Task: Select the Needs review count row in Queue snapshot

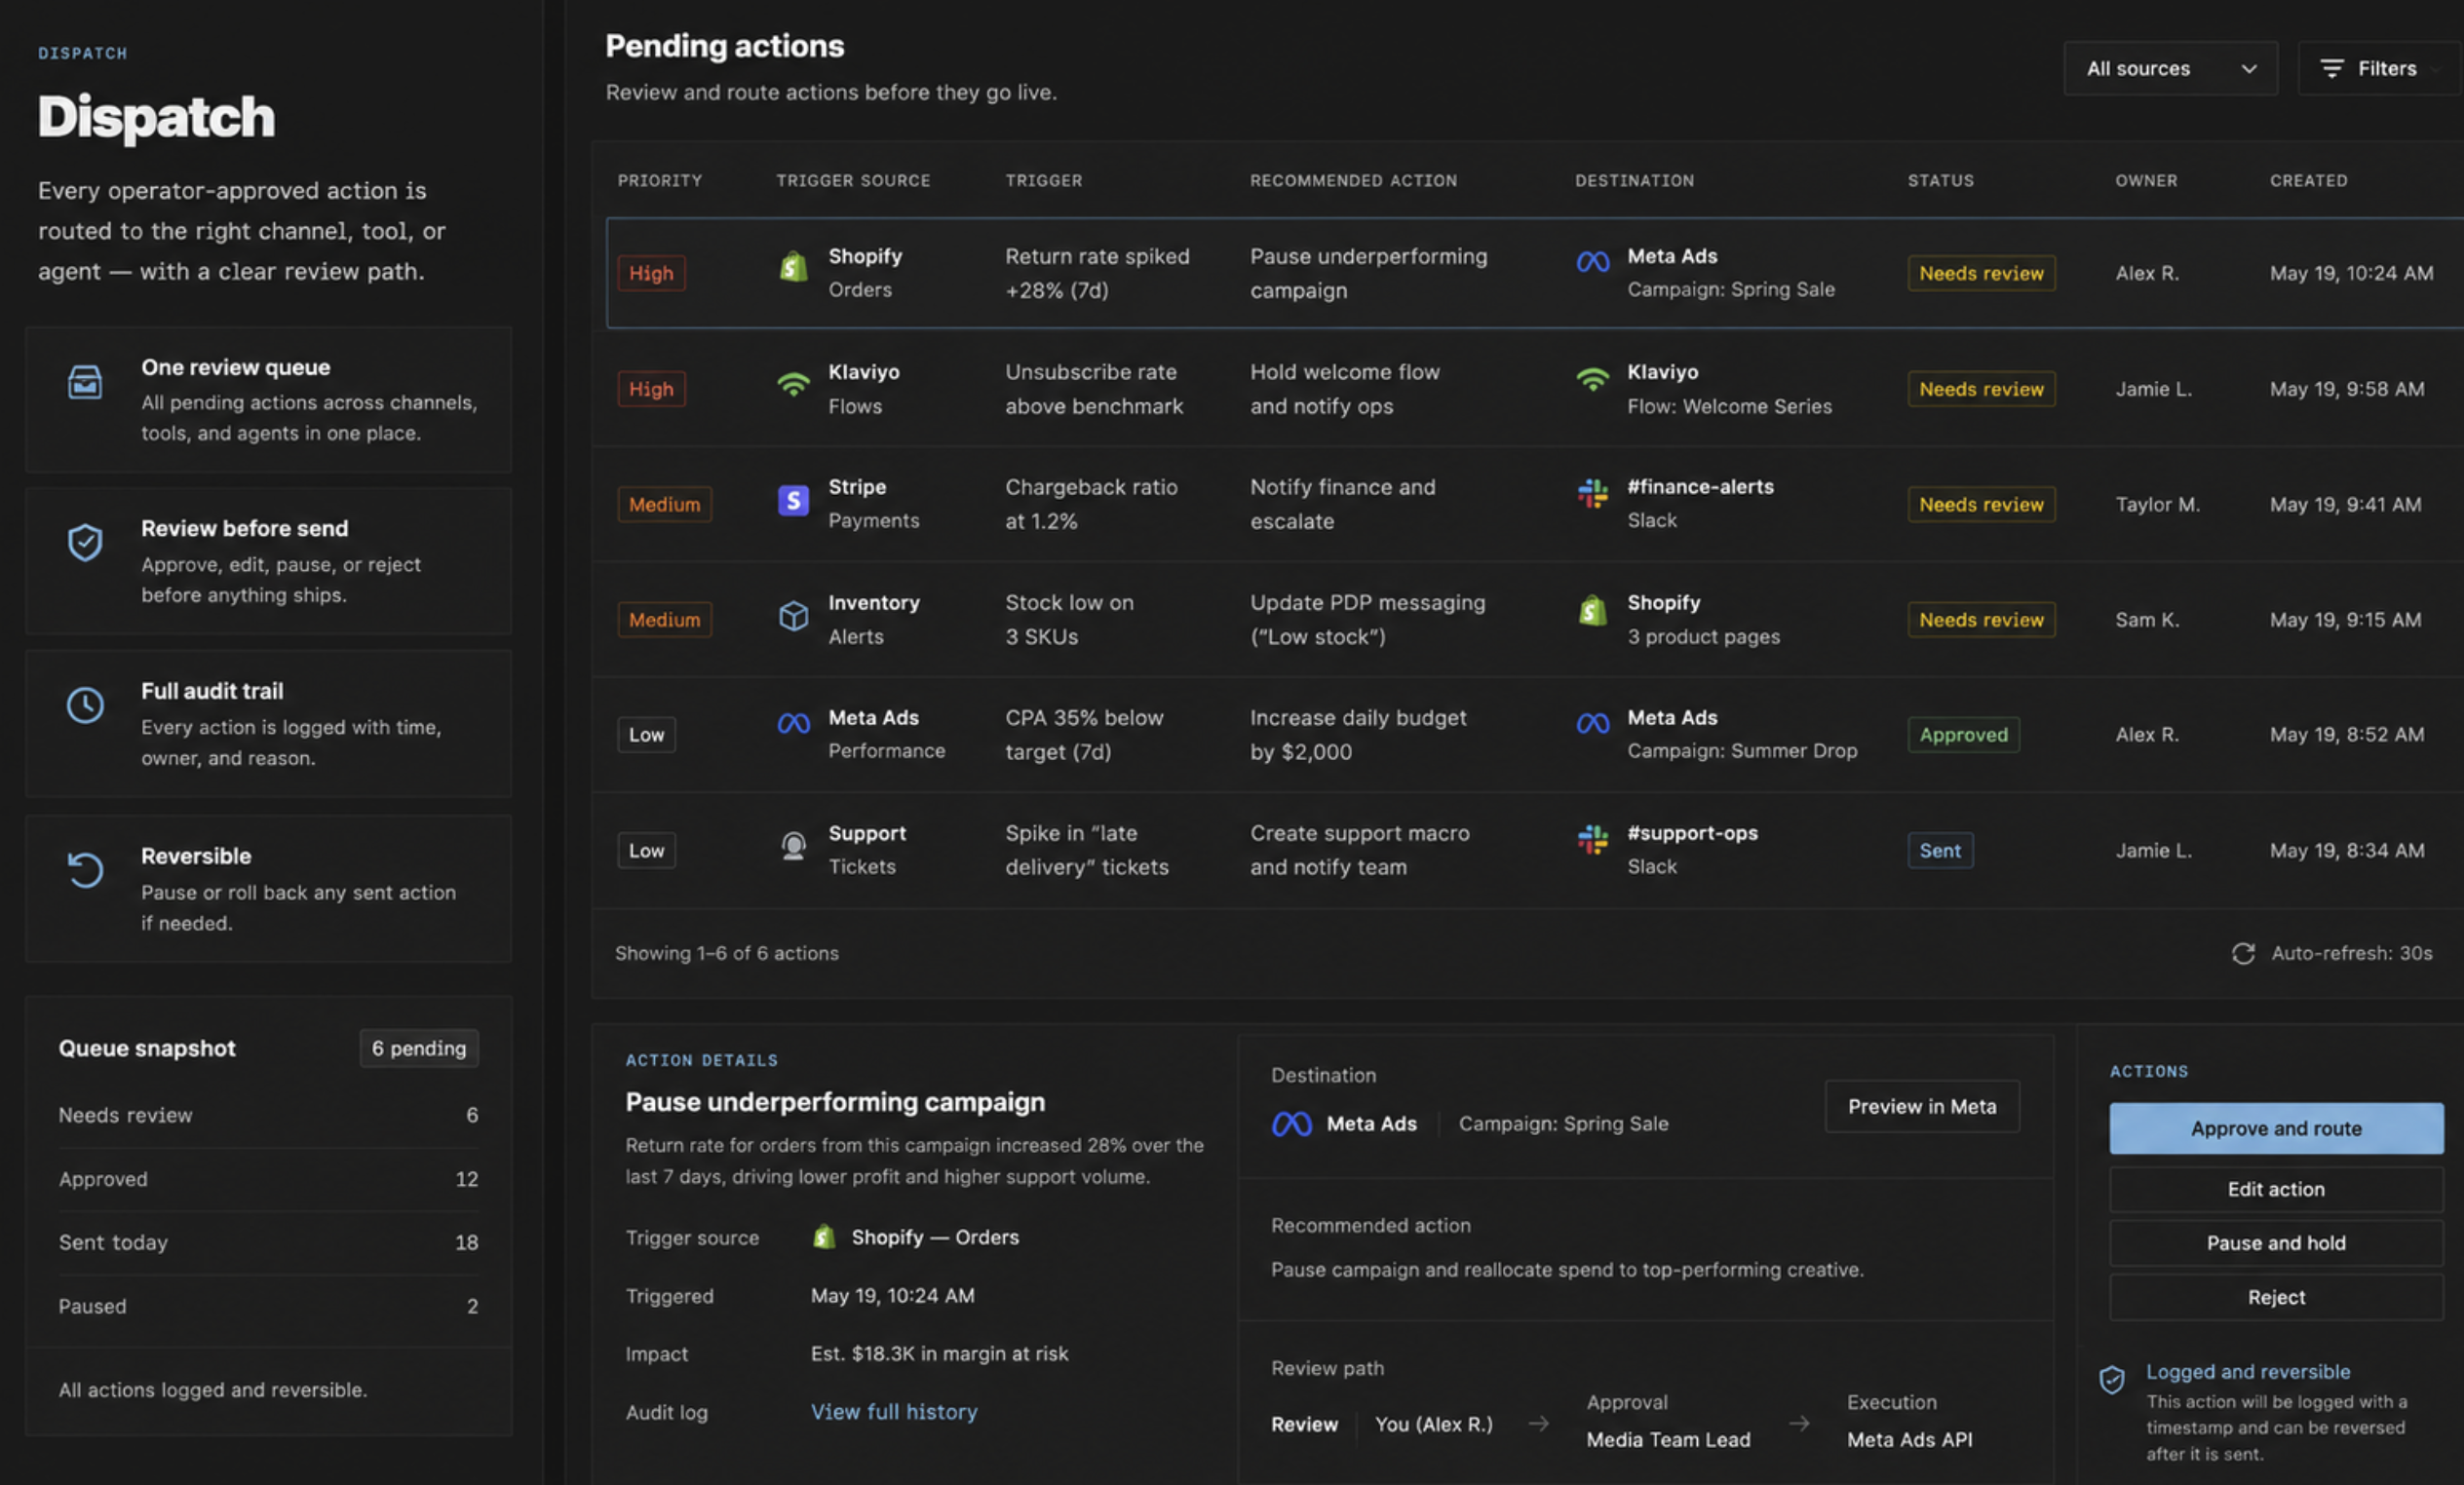Action: pyautogui.click(x=268, y=1115)
